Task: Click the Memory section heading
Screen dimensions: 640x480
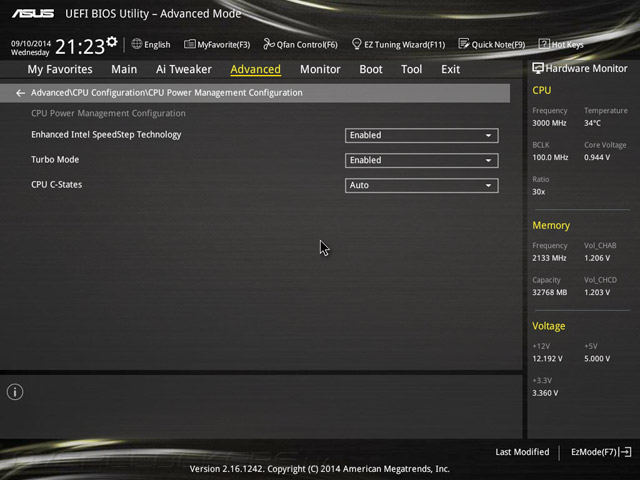Action: (551, 225)
